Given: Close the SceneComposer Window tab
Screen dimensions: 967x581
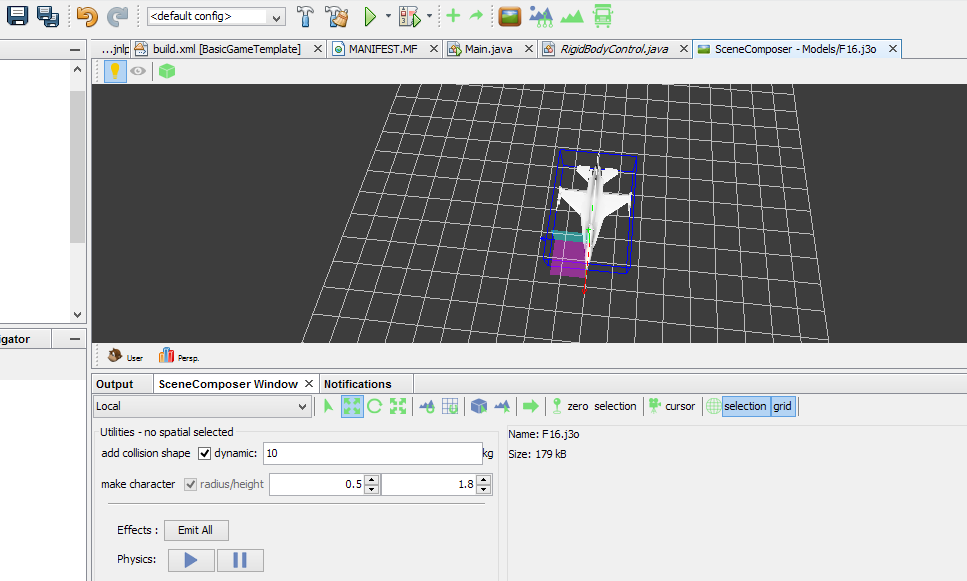Looking at the screenshot, I should [x=309, y=384].
